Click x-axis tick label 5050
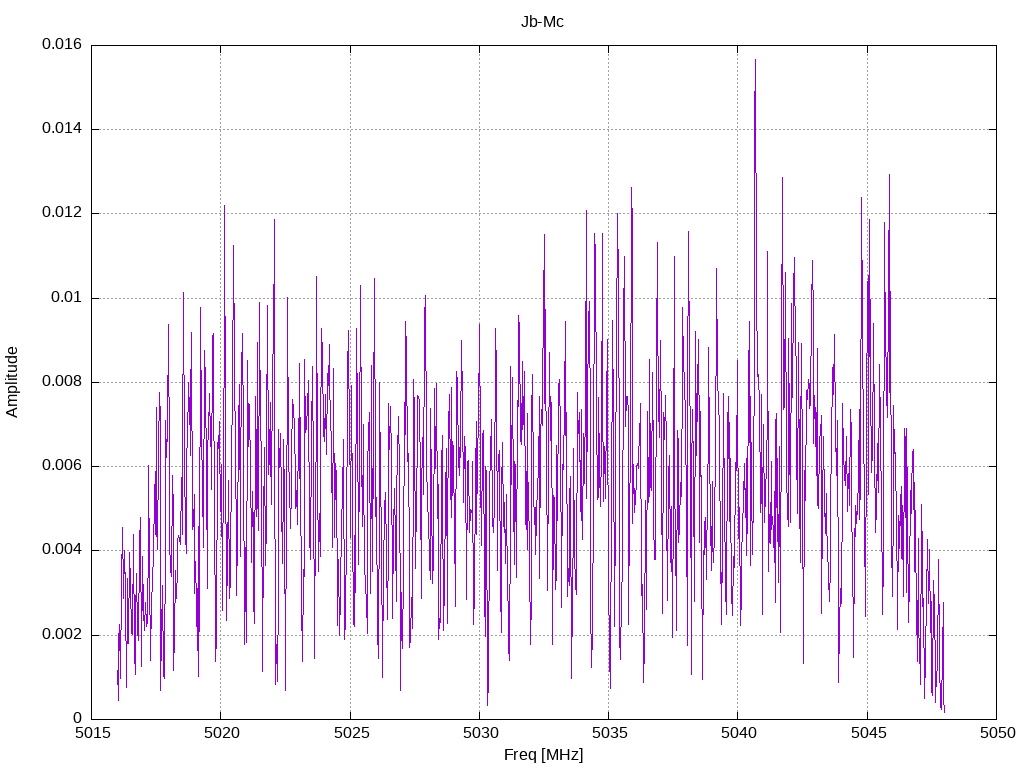This screenshot has width=1024, height=768. click(997, 733)
